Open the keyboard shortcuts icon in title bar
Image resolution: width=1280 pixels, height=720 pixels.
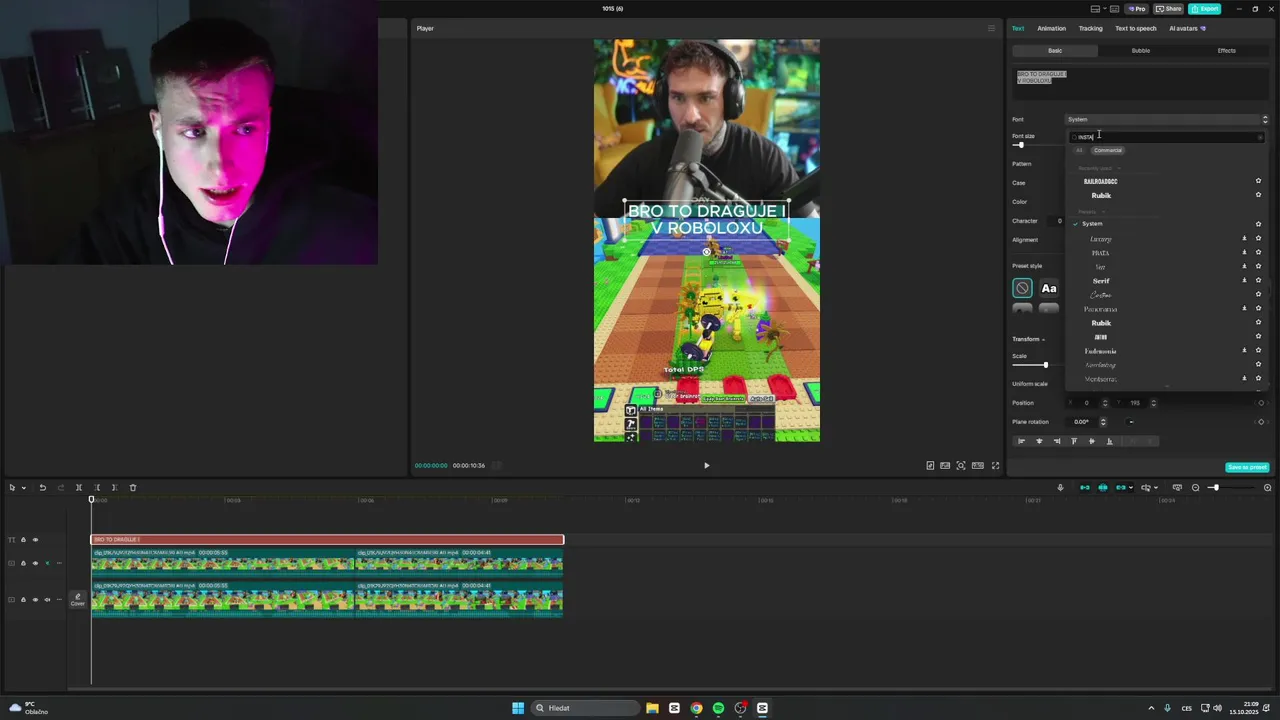(x=1116, y=9)
